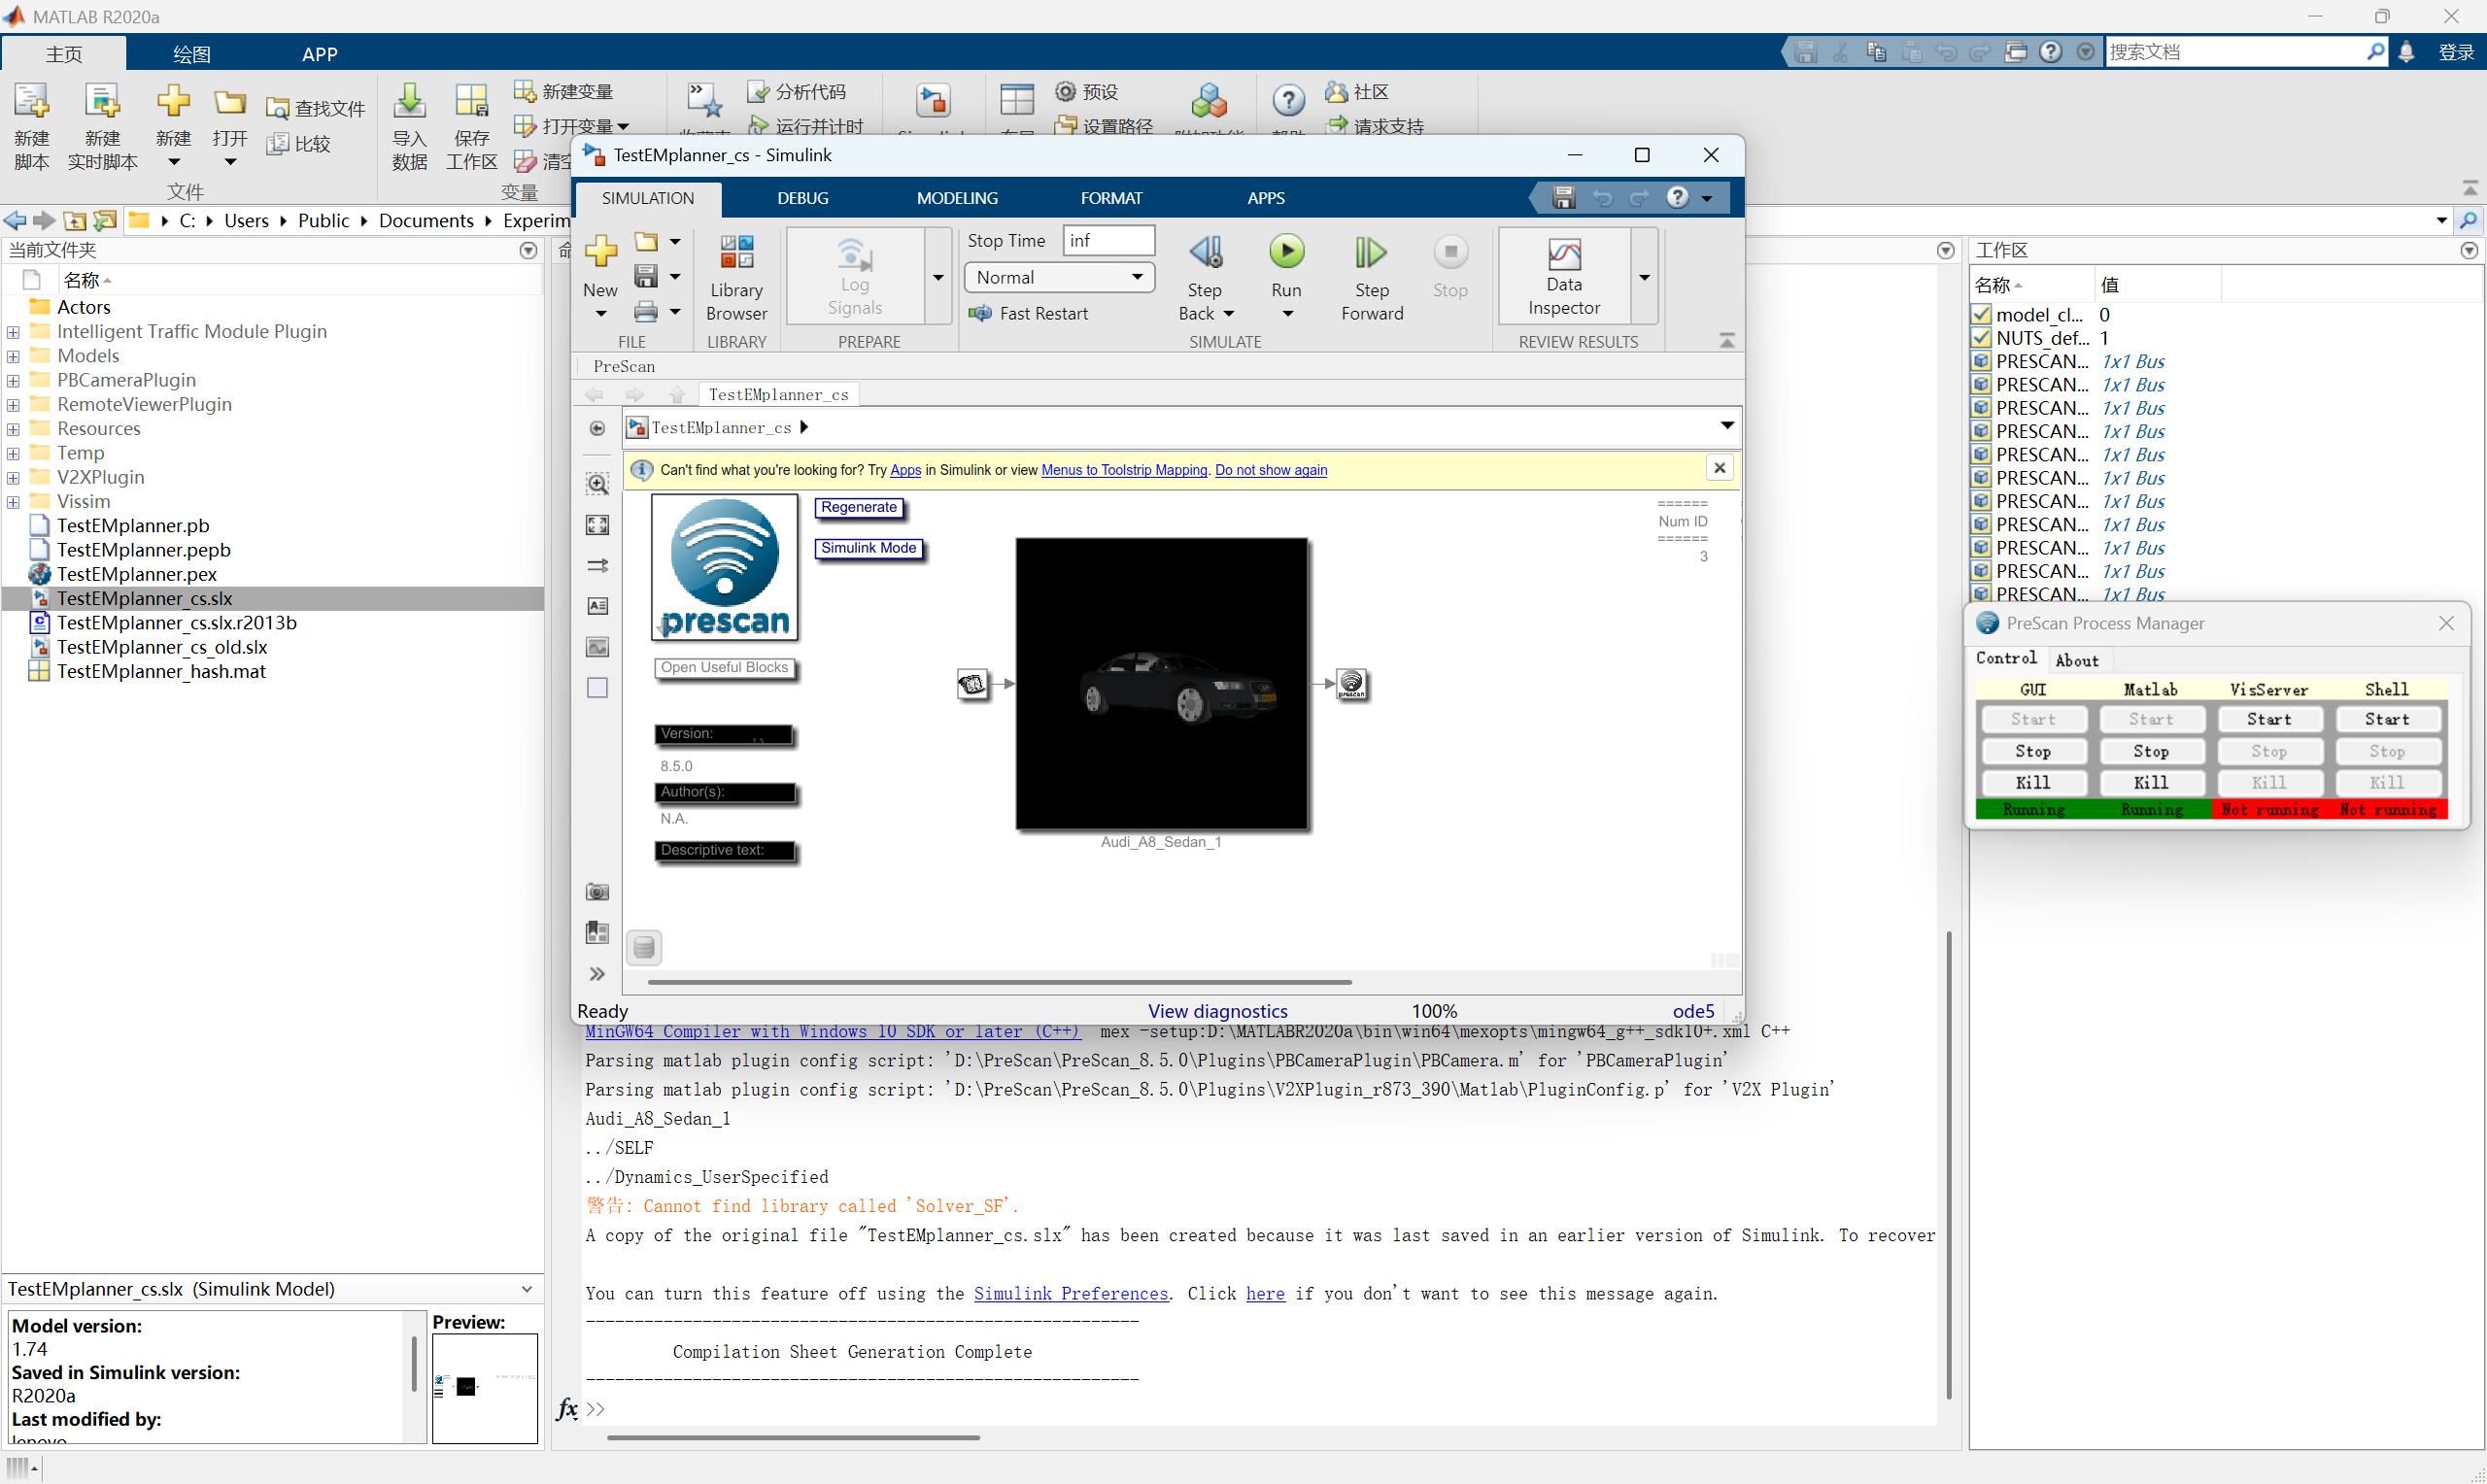The height and width of the screenshot is (1484, 2487).
Task: Expand the Models folder in file tree
Action: pyautogui.click(x=13, y=356)
